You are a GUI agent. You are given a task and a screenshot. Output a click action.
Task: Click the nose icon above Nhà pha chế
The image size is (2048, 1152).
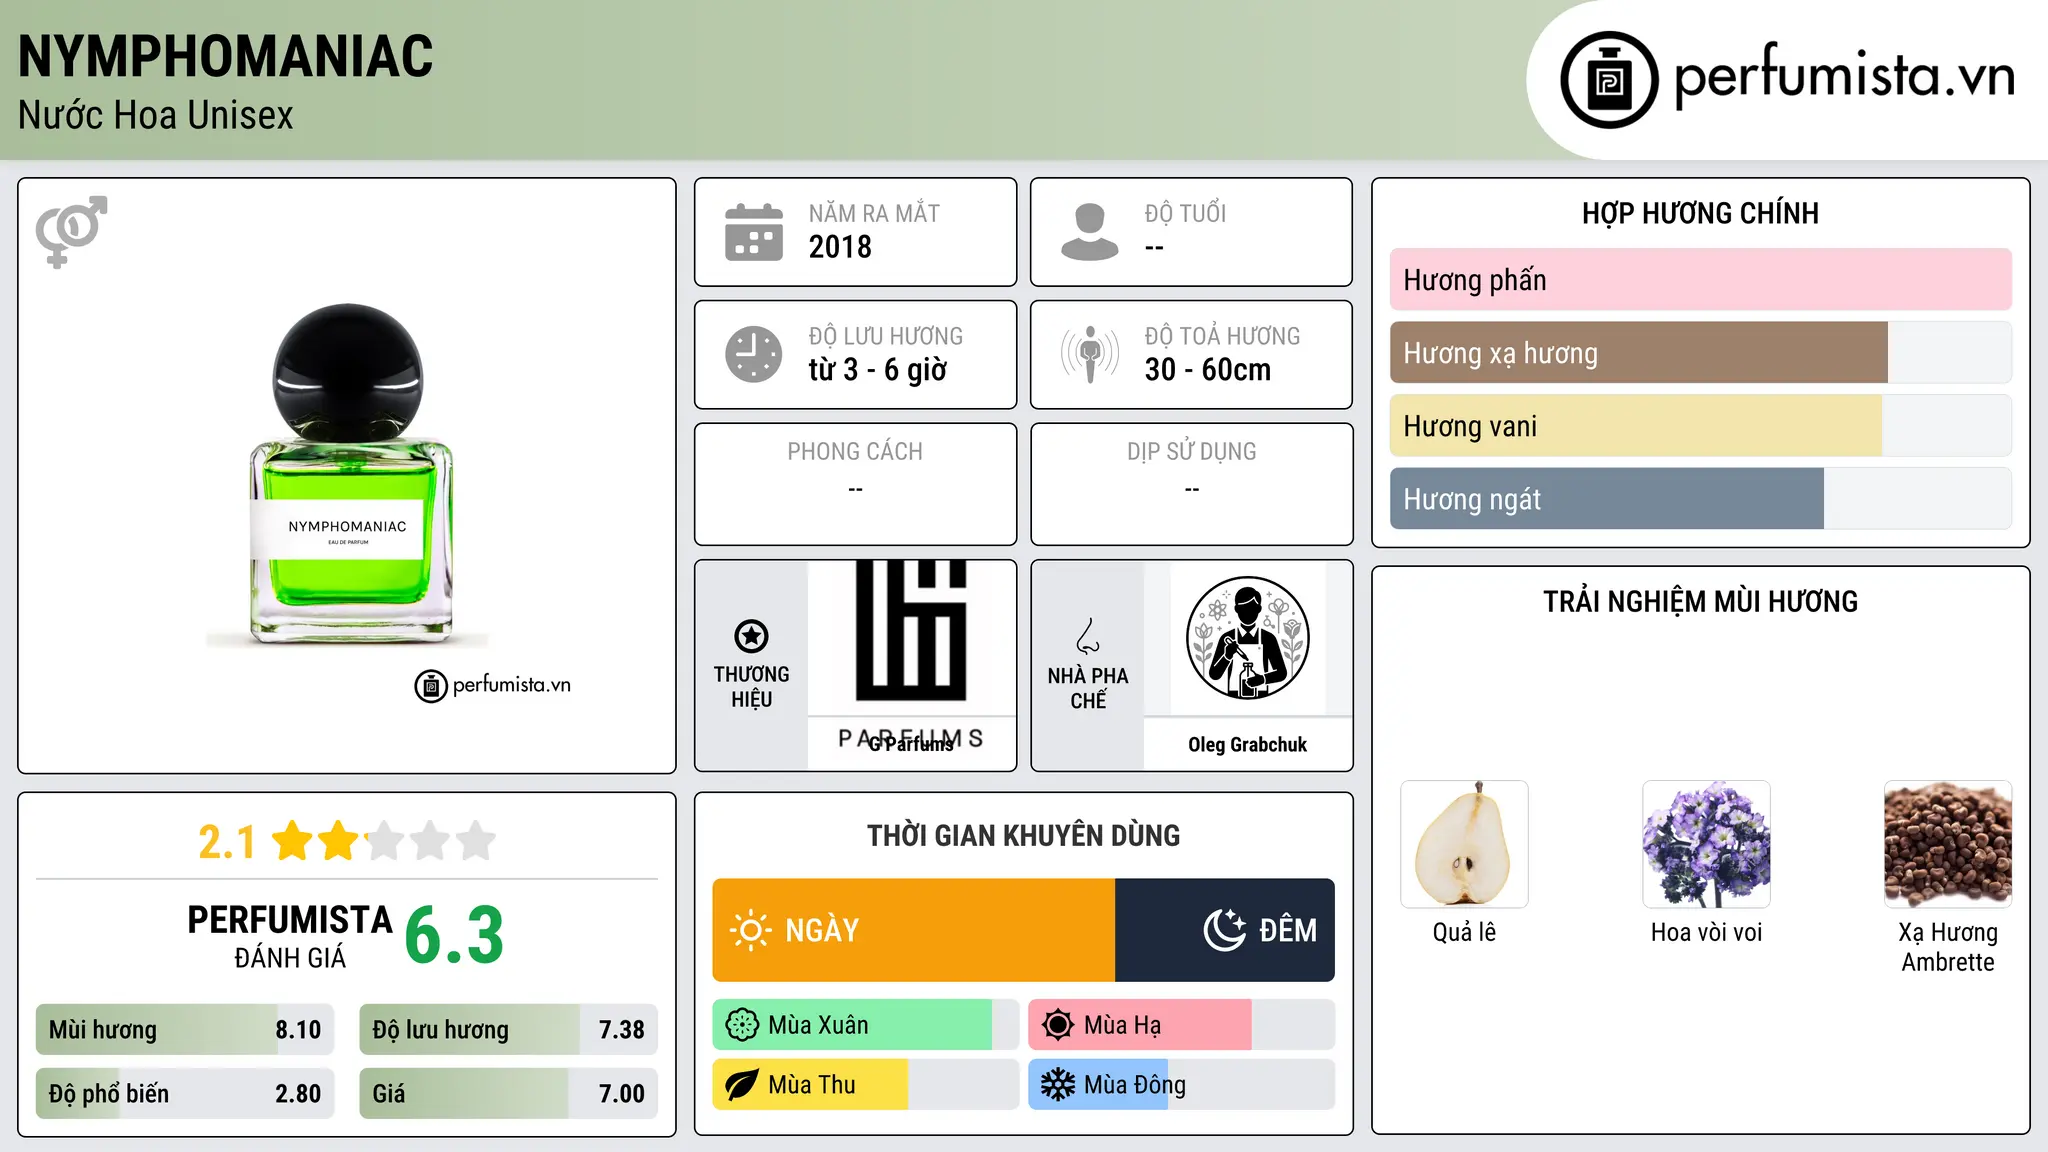pyautogui.click(x=1088, y=636)
